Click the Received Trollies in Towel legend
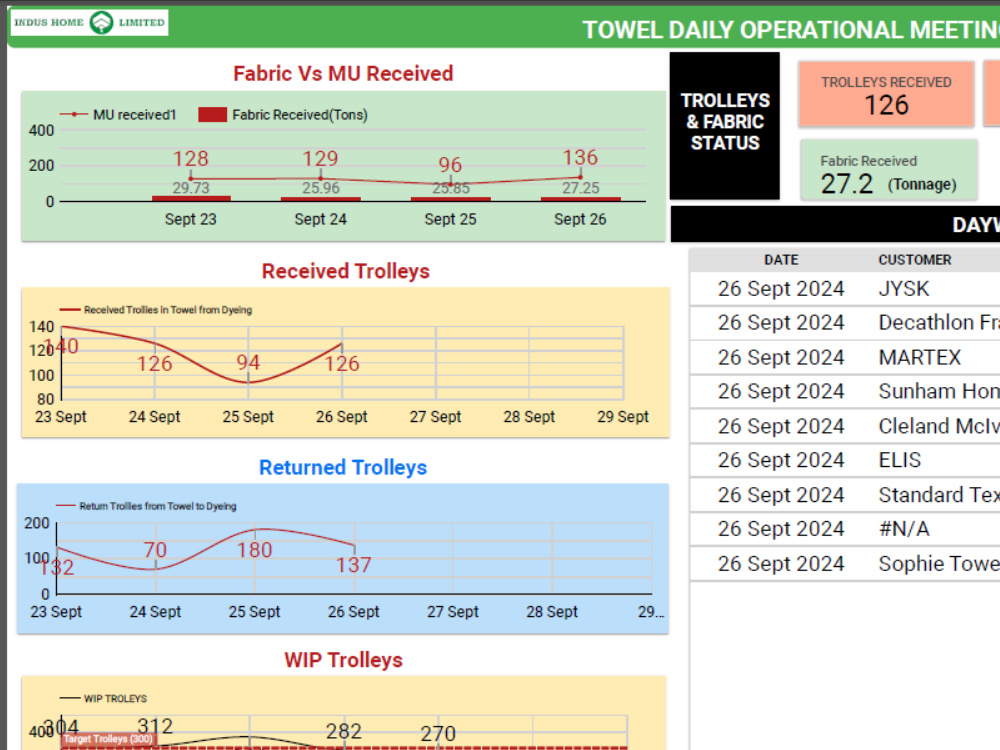Screen dimensions: 1000x750 156,310
